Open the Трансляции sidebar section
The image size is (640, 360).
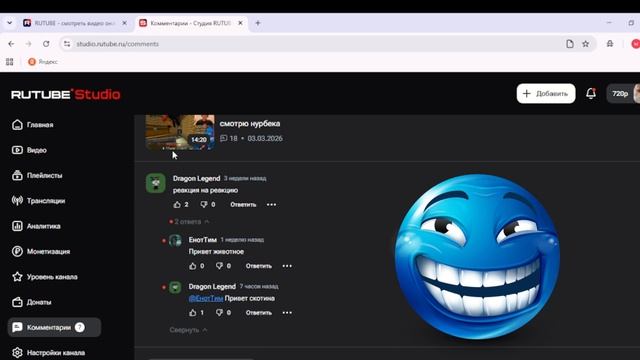(x=38, y=200)
